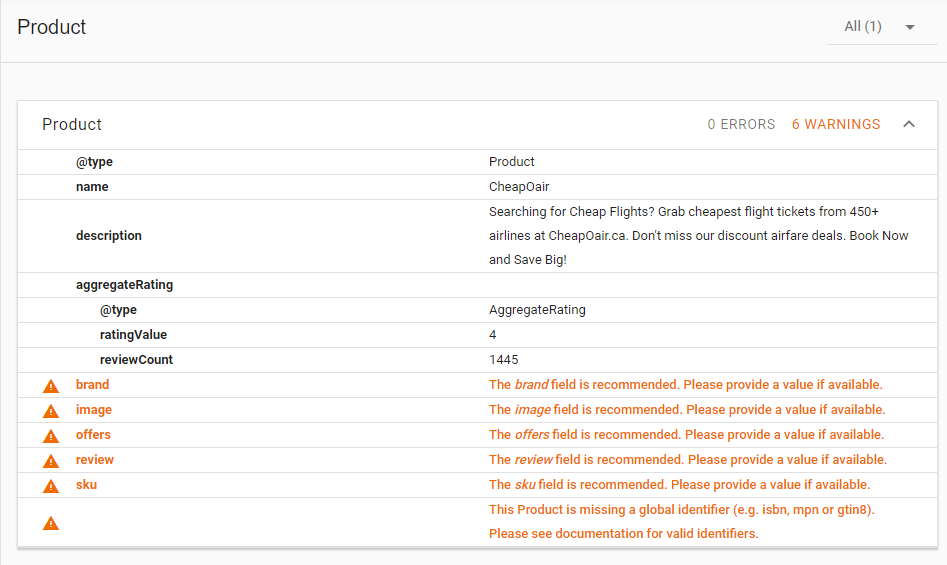Select the offers field name
Screen dimensions: 947x565
[93, 435]
